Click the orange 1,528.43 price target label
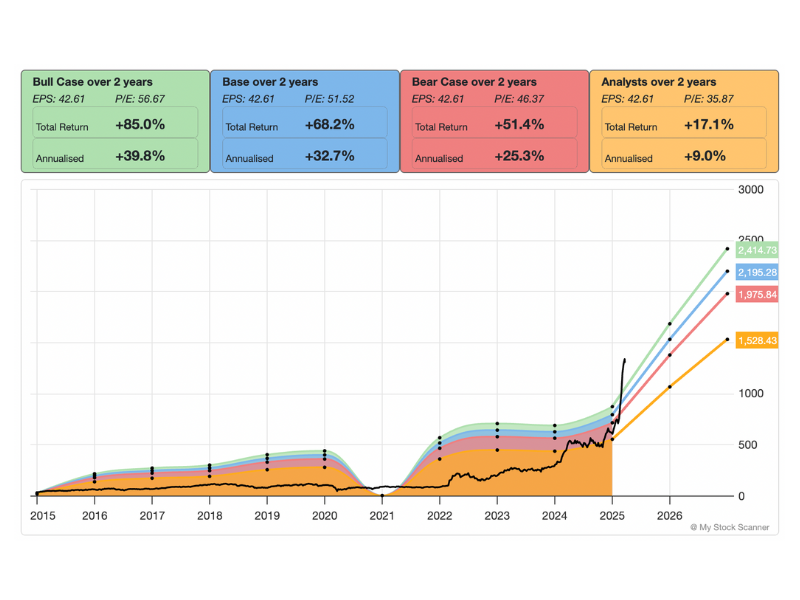 coord(757,341)
